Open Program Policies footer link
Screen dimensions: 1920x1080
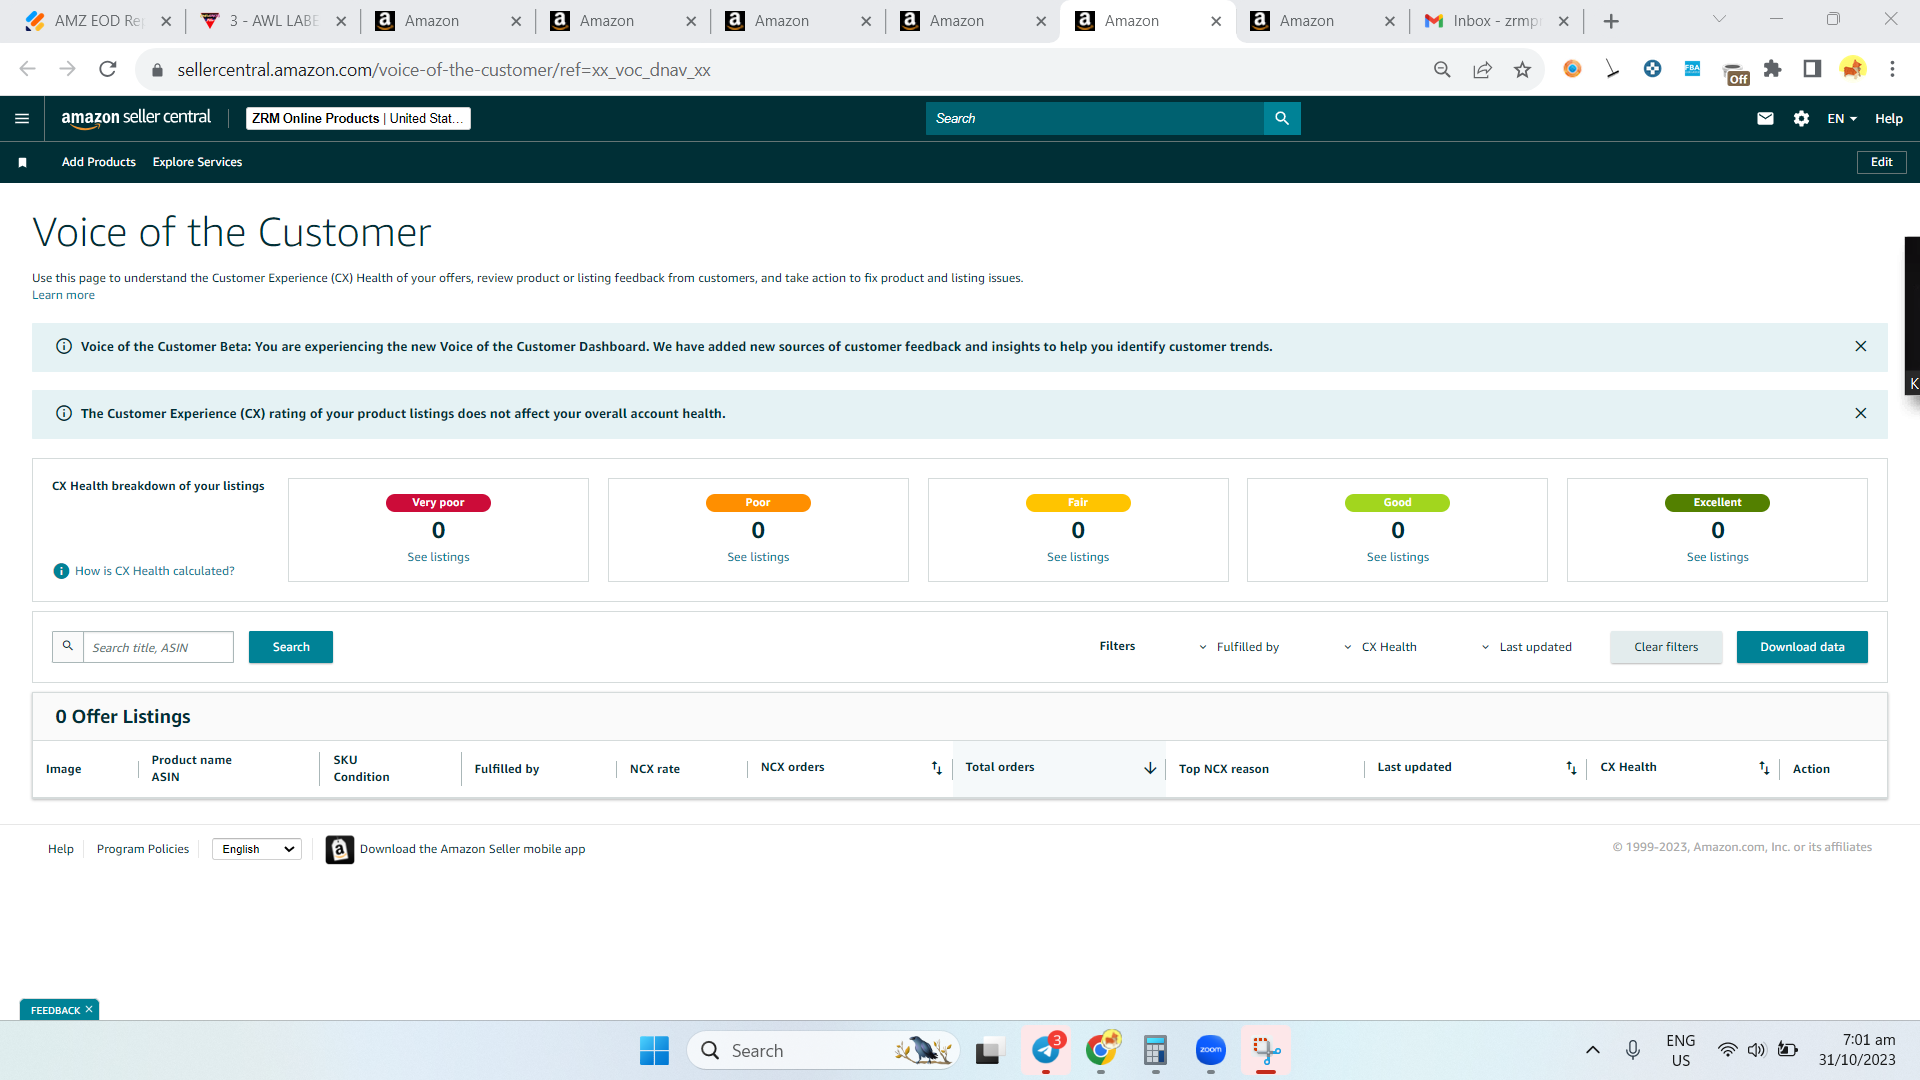tap(143, 849)
